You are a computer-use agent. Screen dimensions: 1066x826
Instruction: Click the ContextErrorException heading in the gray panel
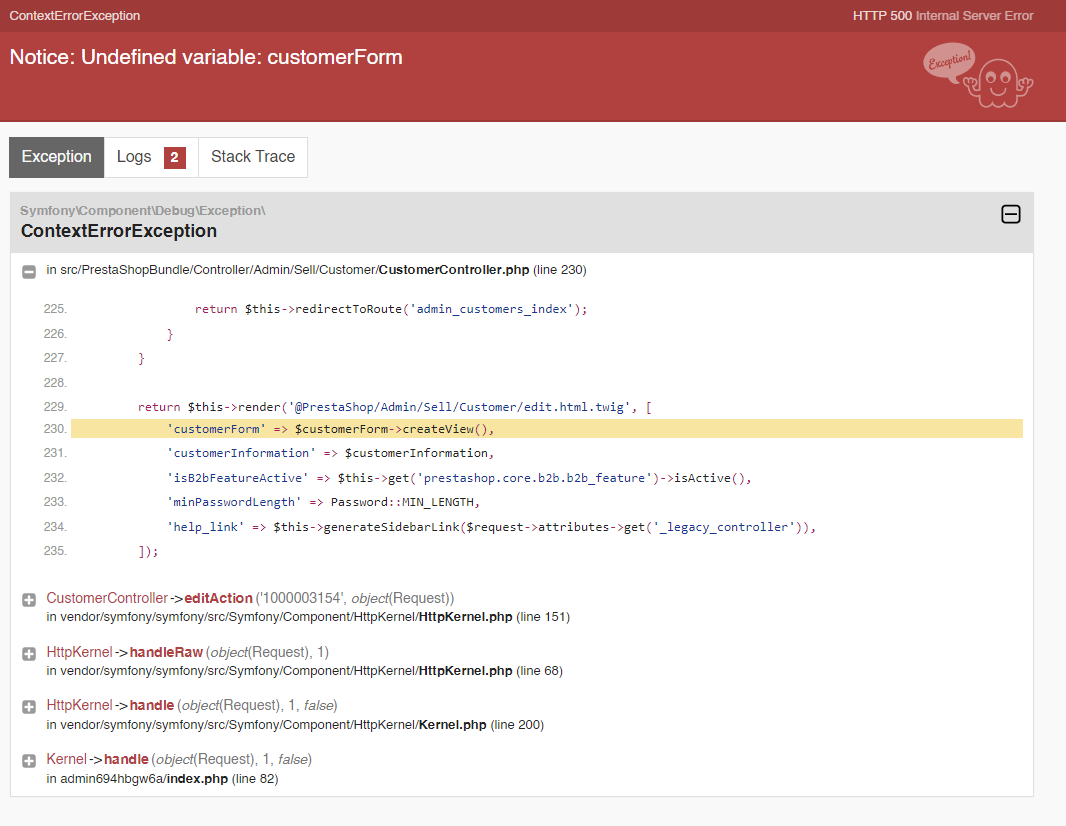(119, 231)
